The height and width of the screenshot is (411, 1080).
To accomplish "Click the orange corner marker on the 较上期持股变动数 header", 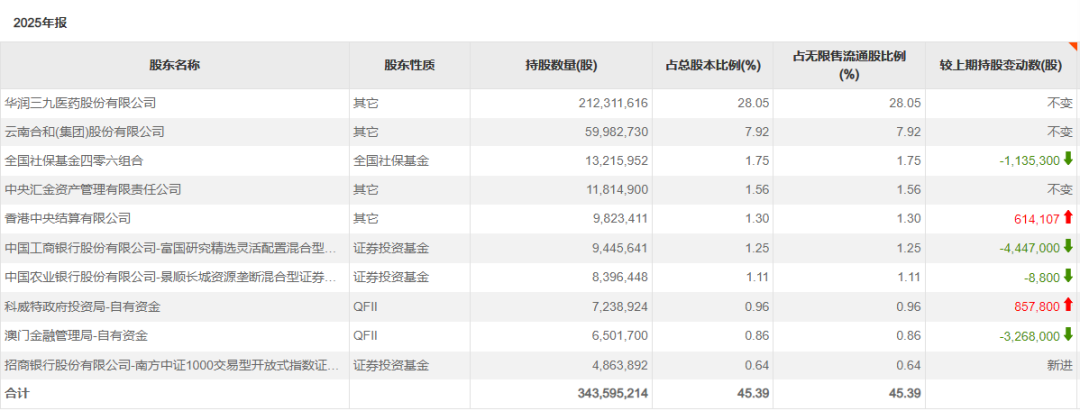I will point(1073,46).
